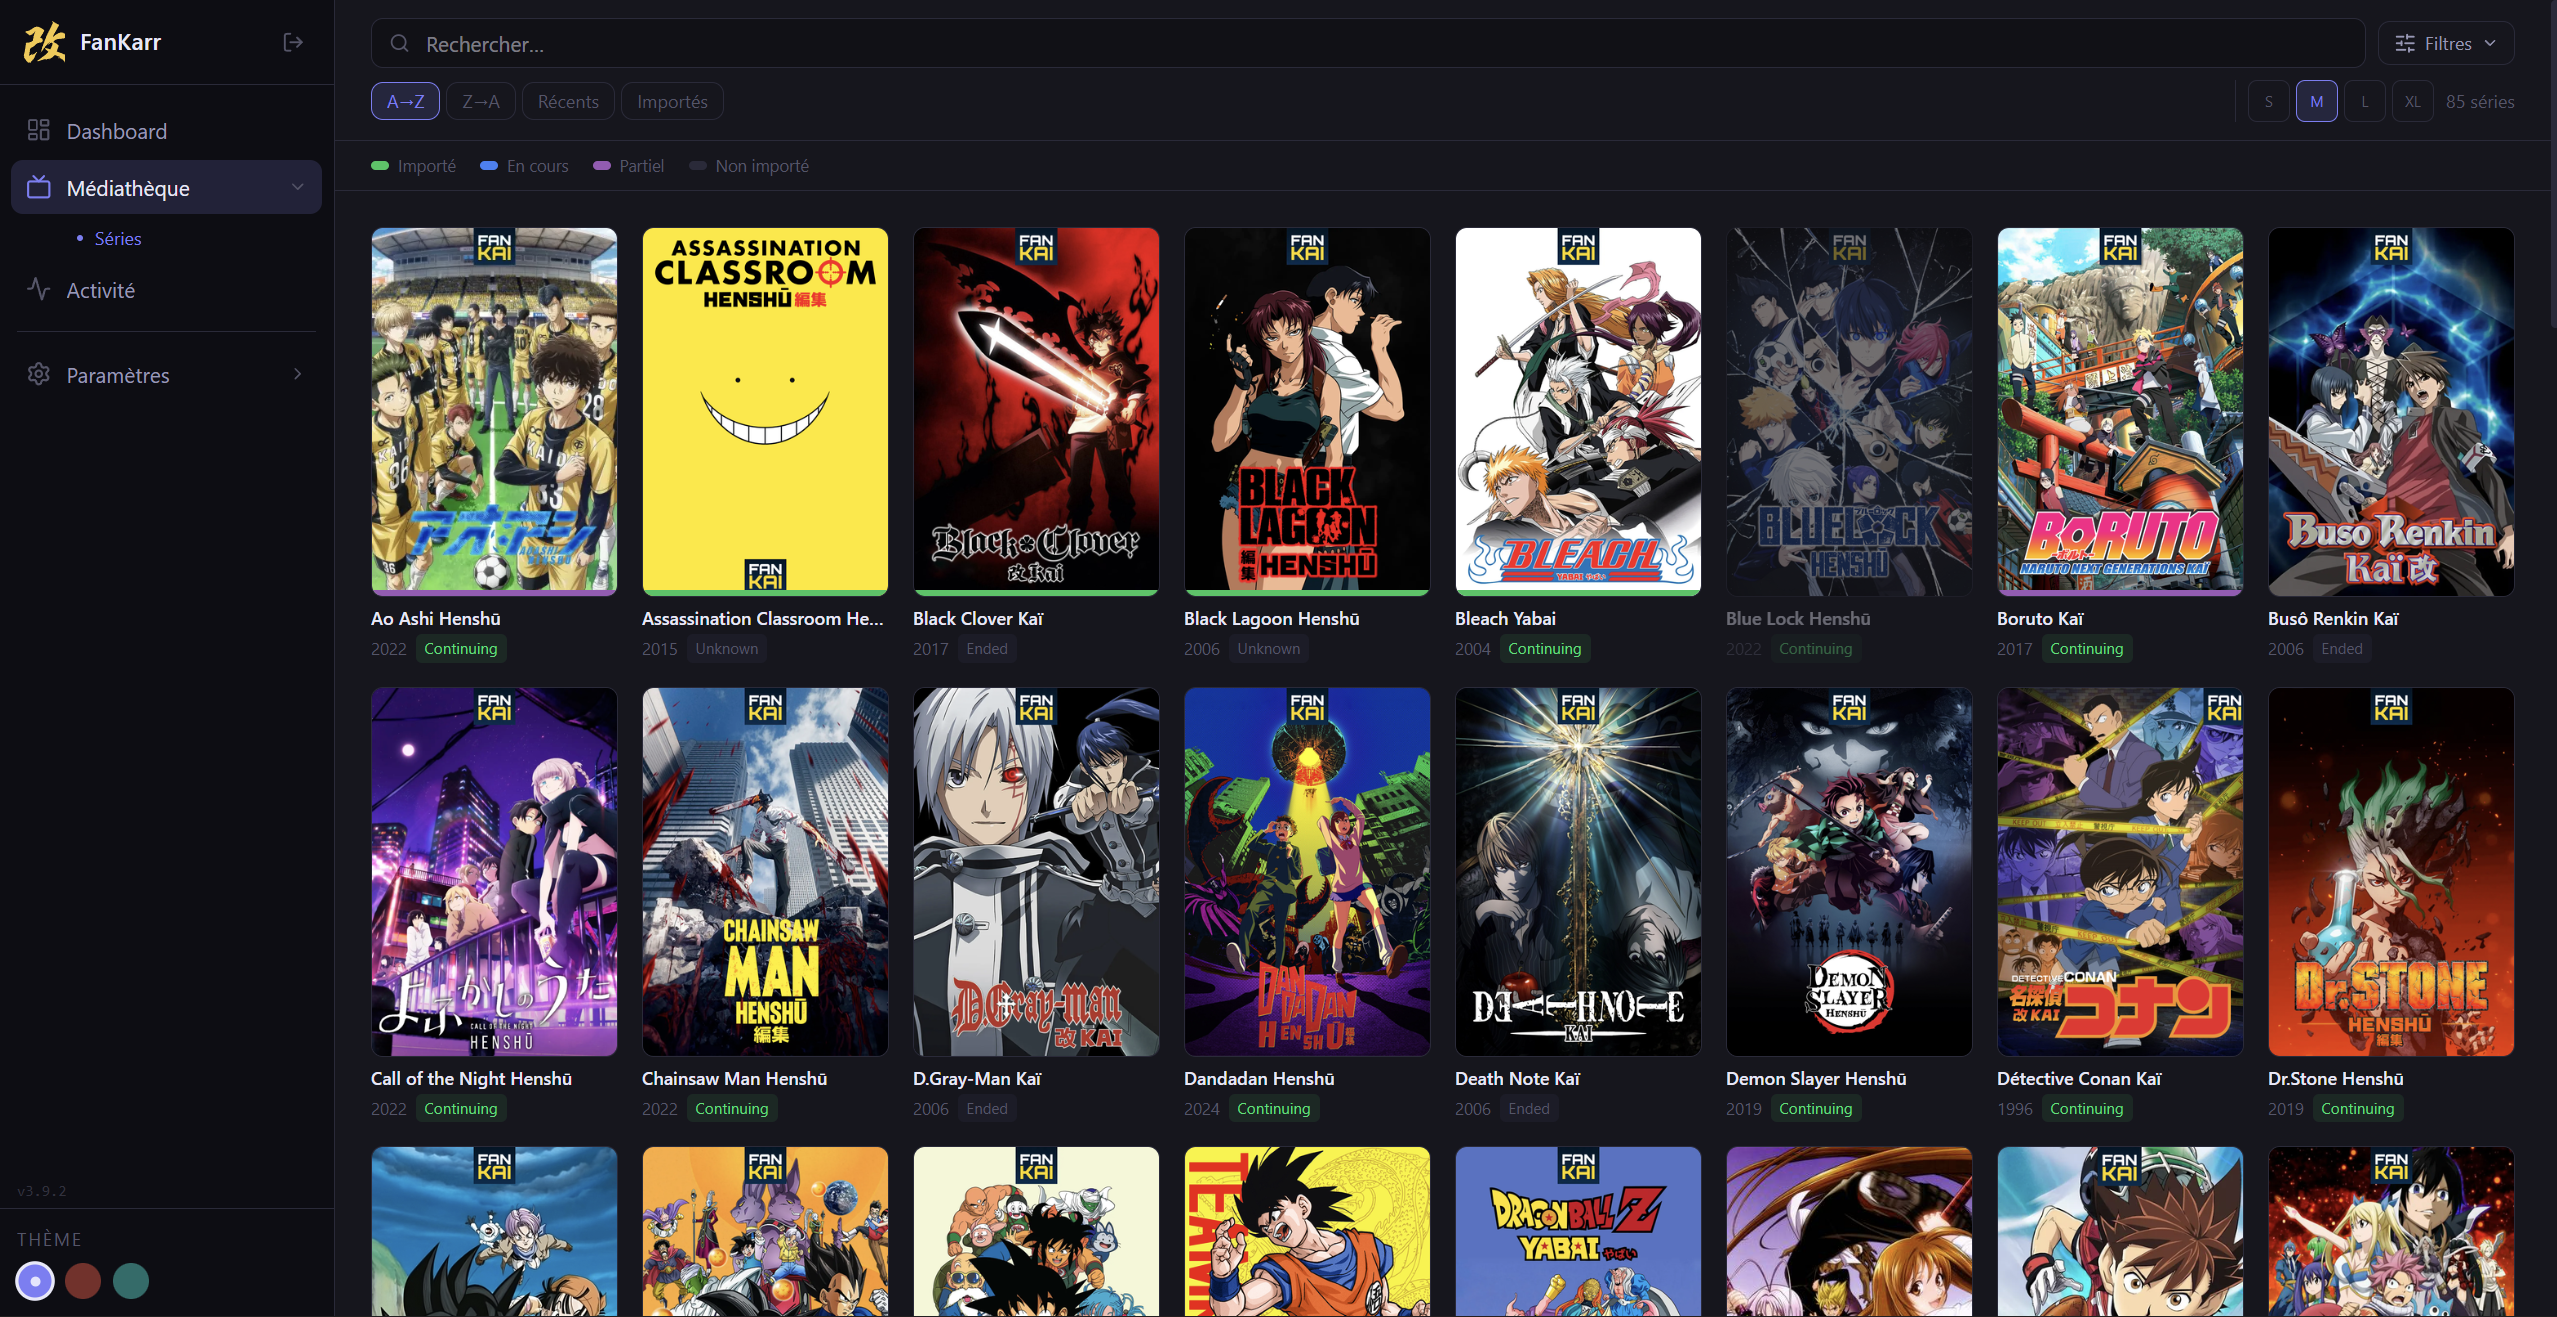2557x1317 pixels.
Task: Open Dashboard via its grid icon
Action: [x=39, y=130]
